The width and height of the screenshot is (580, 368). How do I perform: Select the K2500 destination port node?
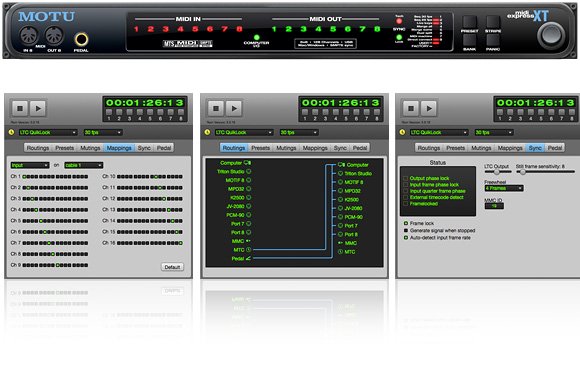coord(340,199)
